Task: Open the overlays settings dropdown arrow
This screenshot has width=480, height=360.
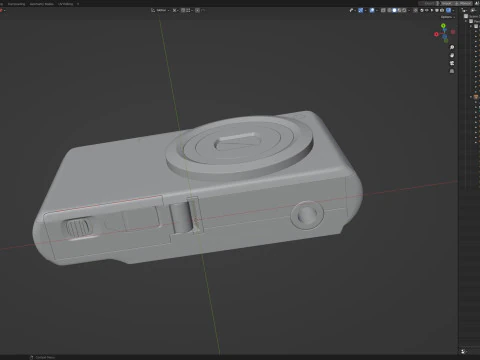Action: 377,10
